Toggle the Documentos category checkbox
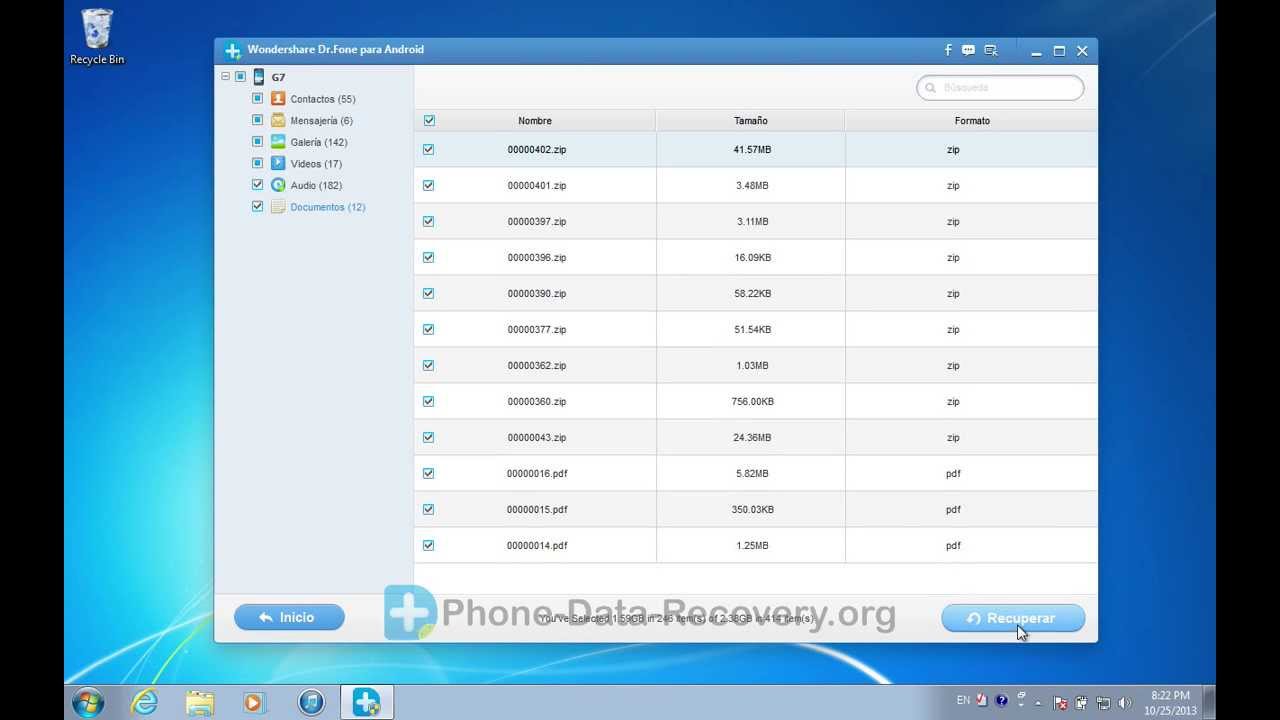 (x=258, y=206)
